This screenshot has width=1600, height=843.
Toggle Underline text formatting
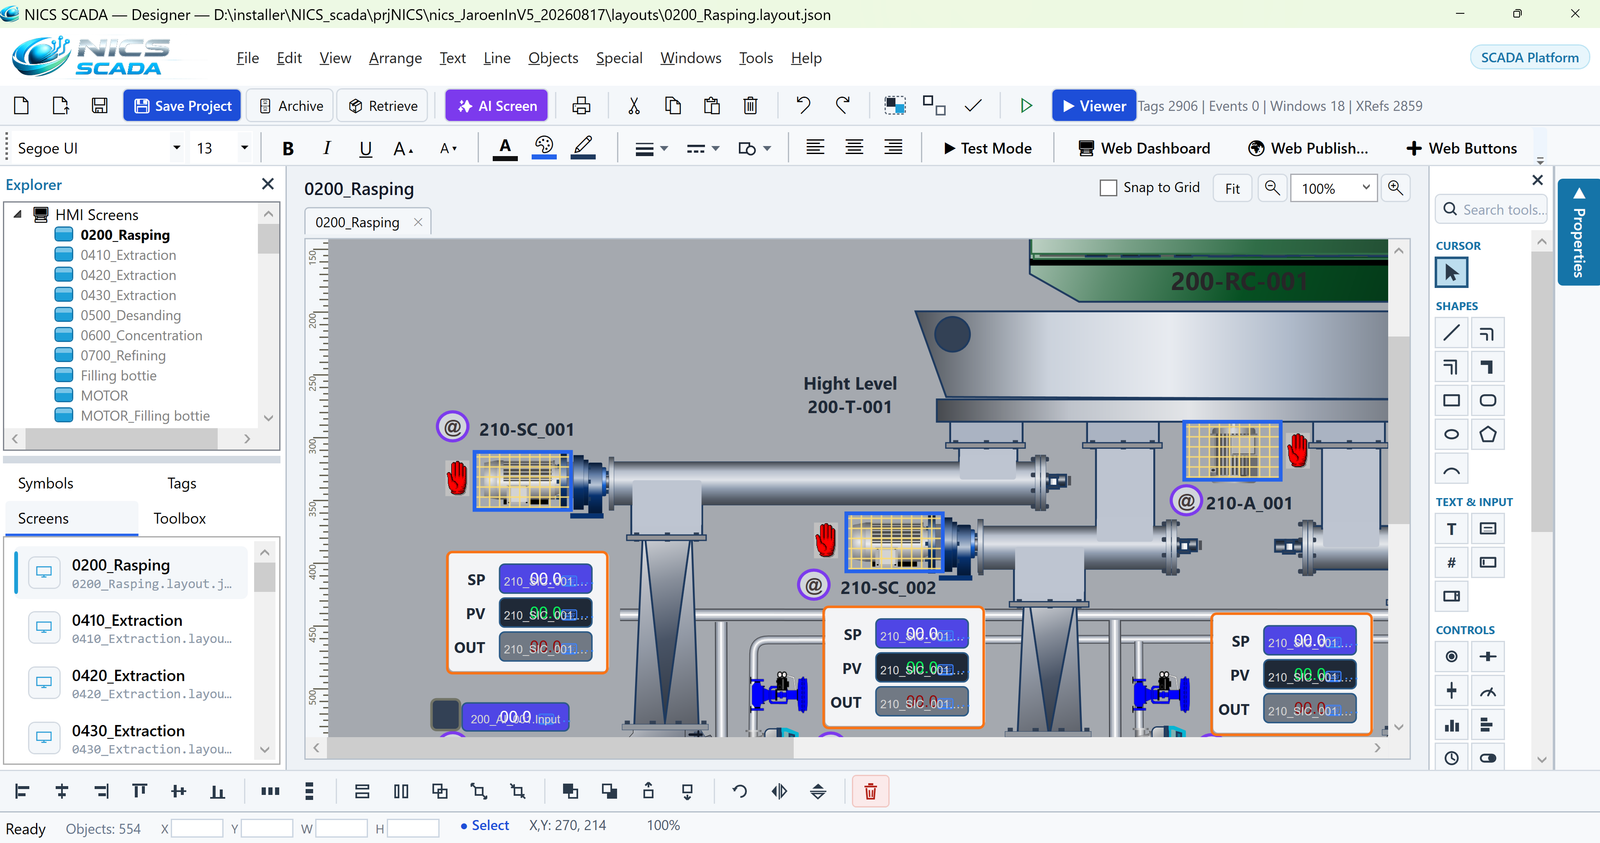pos(366,148)
